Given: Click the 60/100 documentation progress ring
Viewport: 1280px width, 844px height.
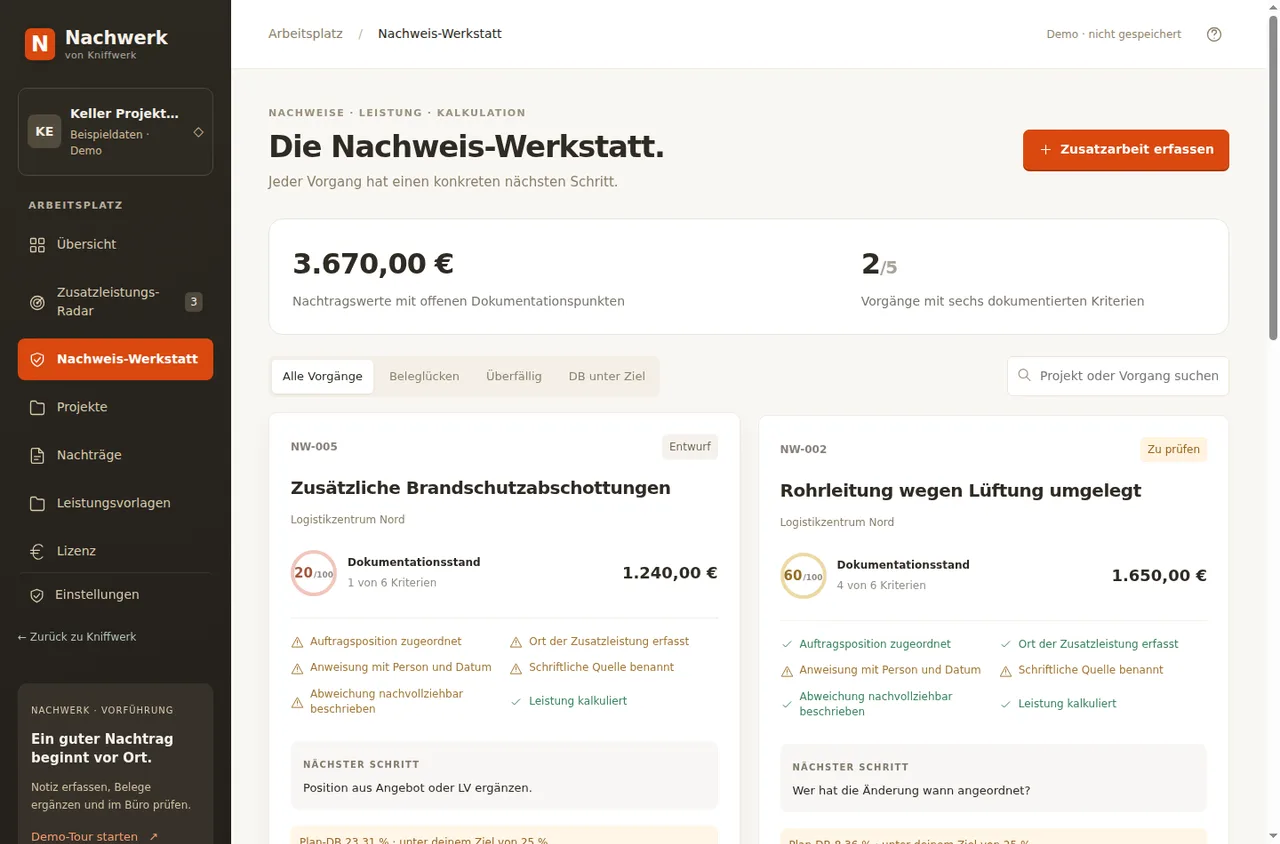Looking at the screenshot, I should click(803, 576).
